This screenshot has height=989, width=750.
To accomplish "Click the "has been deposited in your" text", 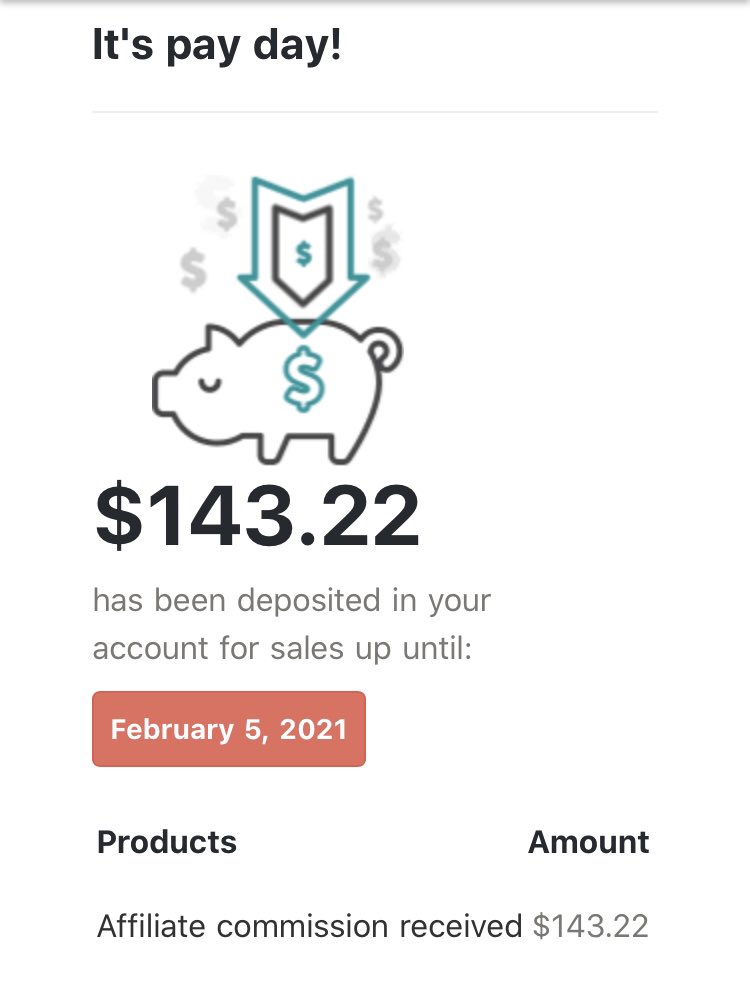I will coord(291,600).
